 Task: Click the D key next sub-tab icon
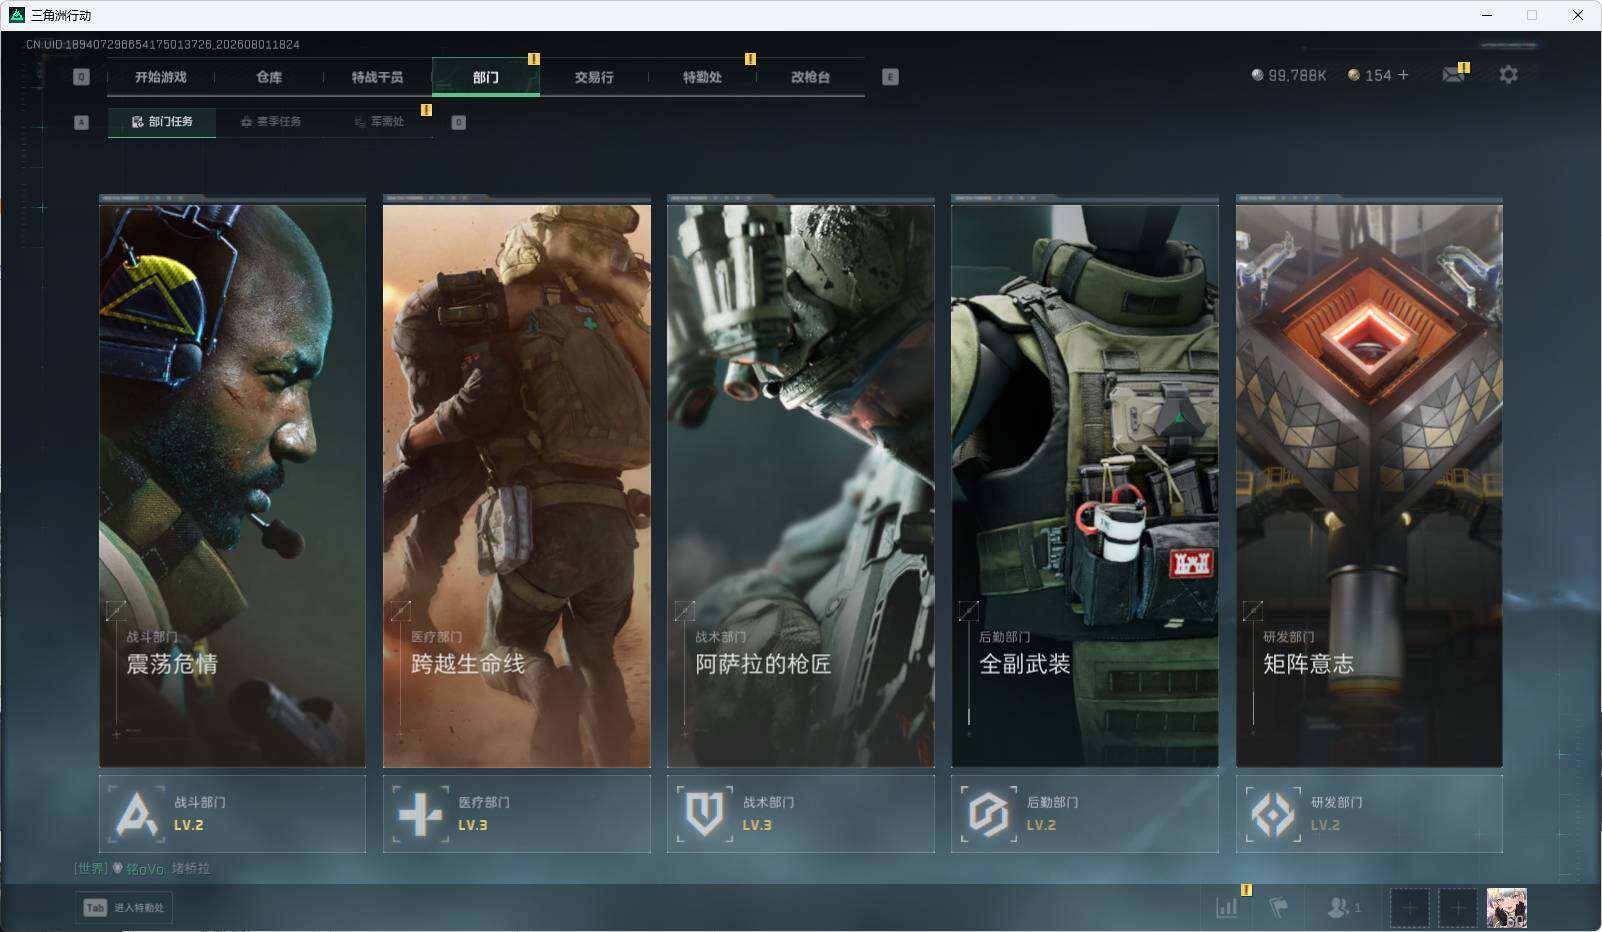point(458,122)
